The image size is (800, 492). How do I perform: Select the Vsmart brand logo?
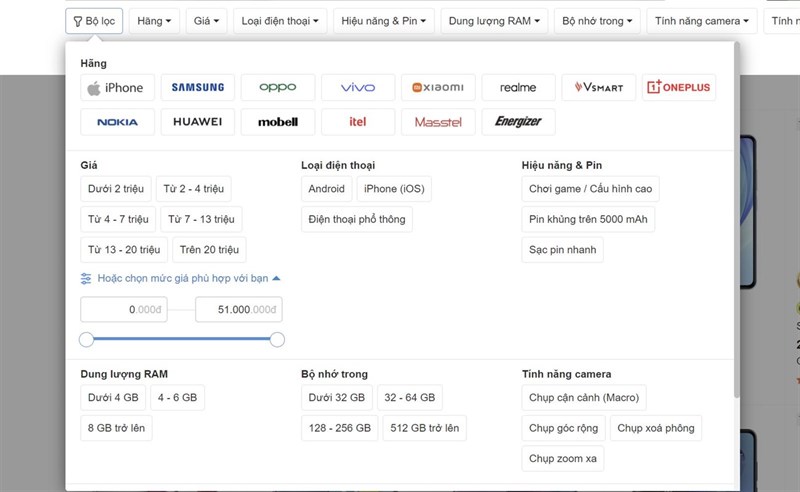click(598, 87)
